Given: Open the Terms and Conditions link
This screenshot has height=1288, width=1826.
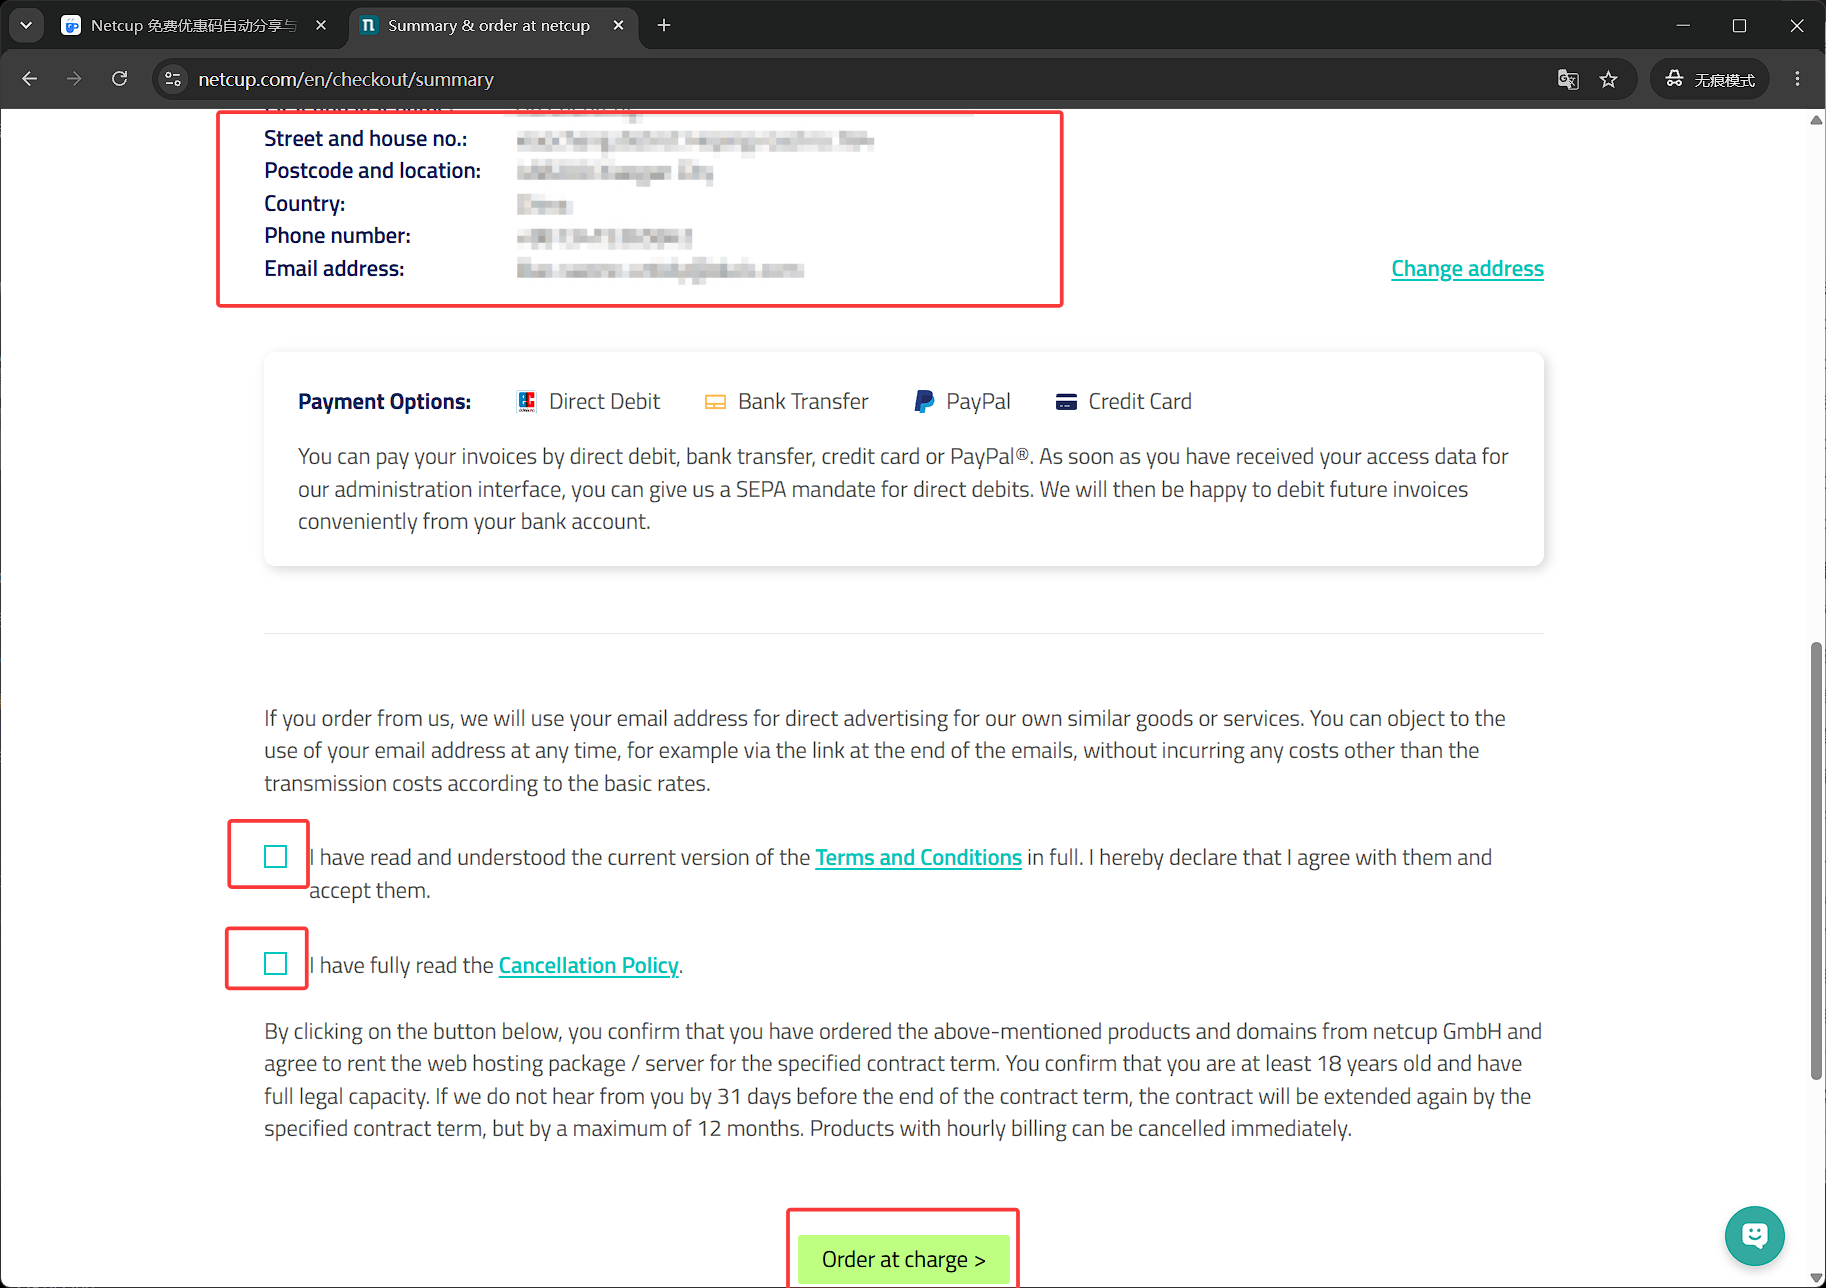Looking at the screenshot, I should click(918, 858).
